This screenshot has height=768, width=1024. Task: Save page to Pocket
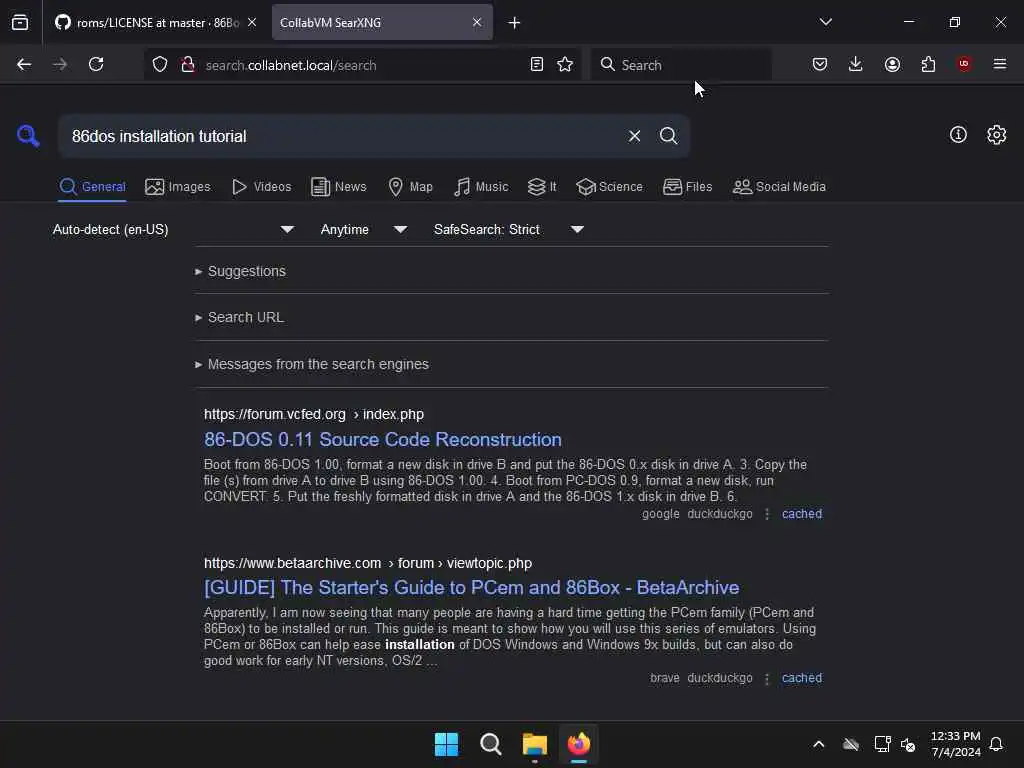pos(820,64)
